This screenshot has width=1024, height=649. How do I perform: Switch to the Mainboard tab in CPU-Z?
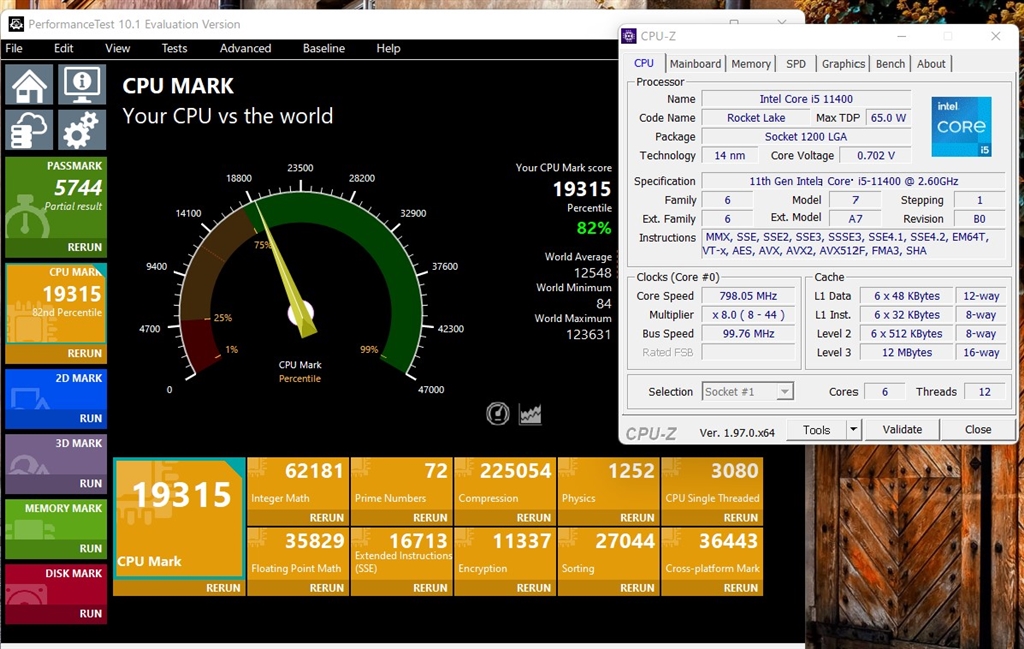[x=696, y=64]
